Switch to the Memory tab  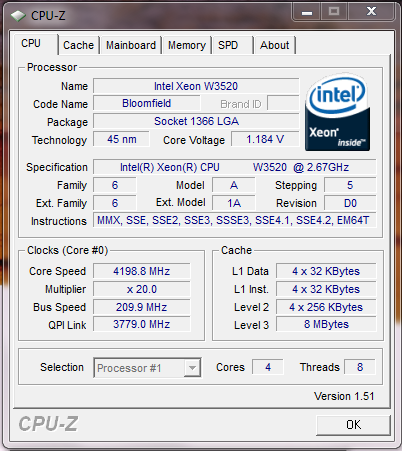187,45
